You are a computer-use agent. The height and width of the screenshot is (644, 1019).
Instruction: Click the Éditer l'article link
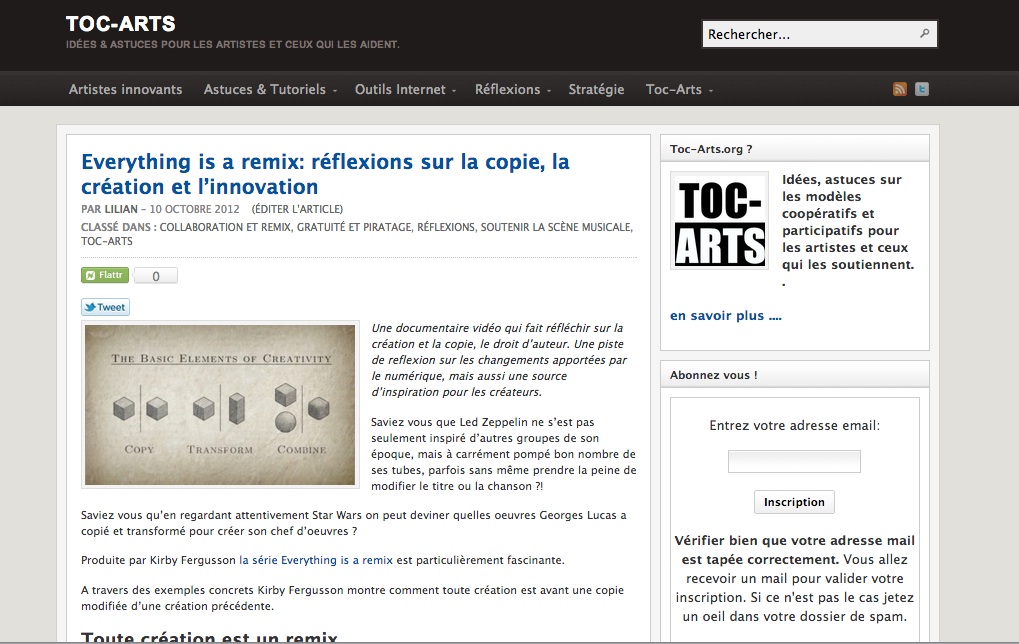(x=297, y=209)
